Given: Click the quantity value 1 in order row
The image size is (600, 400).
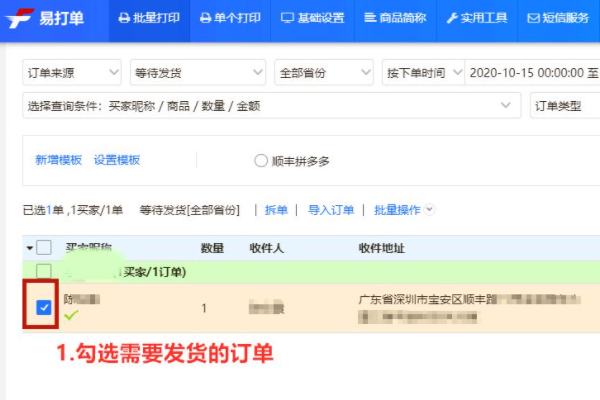Looking at the screenshot, I should [204, 308].
